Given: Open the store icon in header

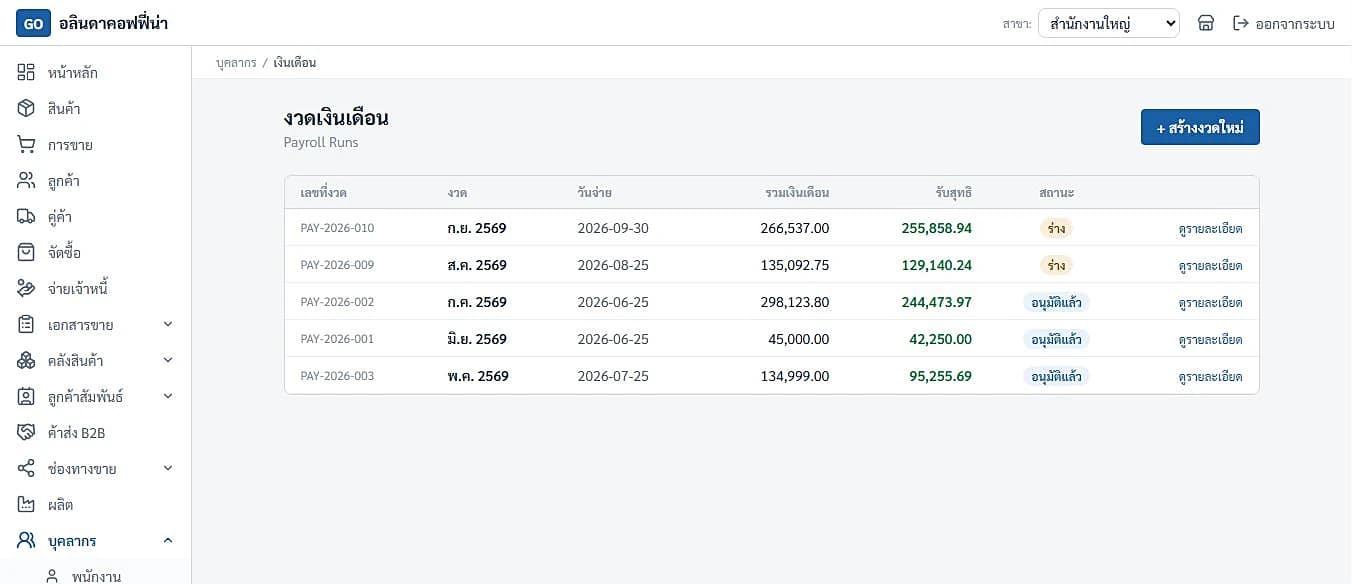Looking at the screenshot, I should click(1206, 23).
